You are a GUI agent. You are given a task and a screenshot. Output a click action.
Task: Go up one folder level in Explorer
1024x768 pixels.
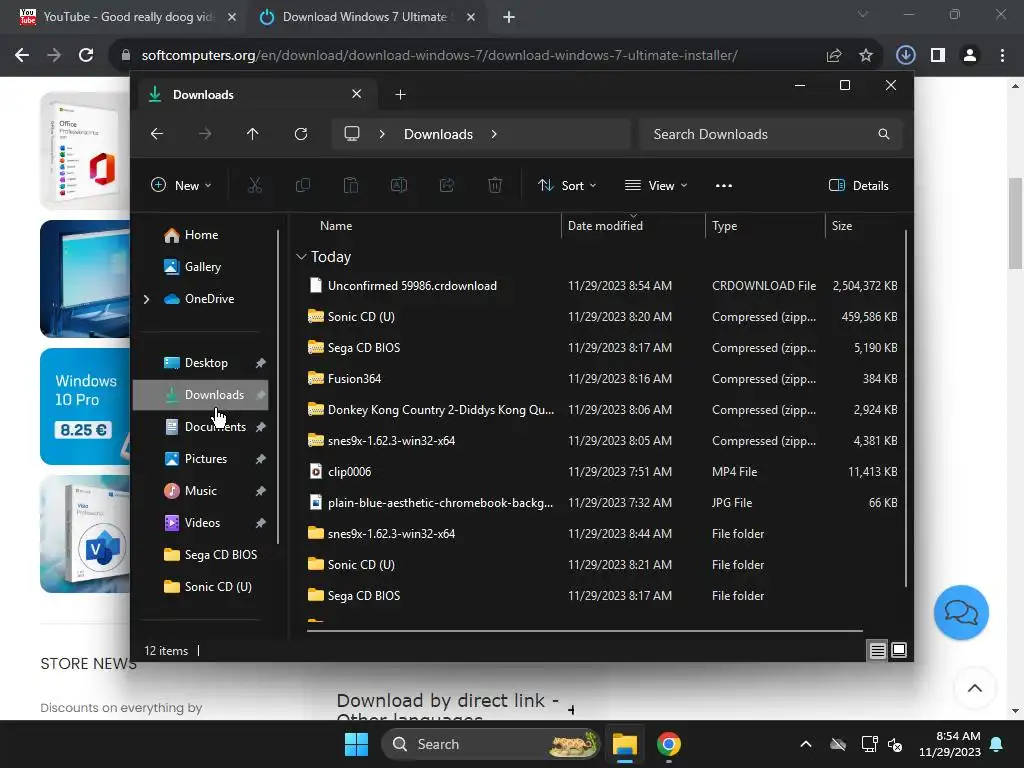coord(253,134)
